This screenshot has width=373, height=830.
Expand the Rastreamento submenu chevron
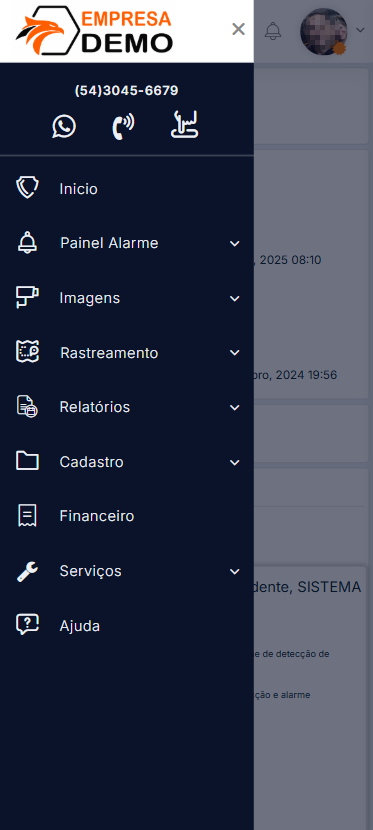pos(235,353)
